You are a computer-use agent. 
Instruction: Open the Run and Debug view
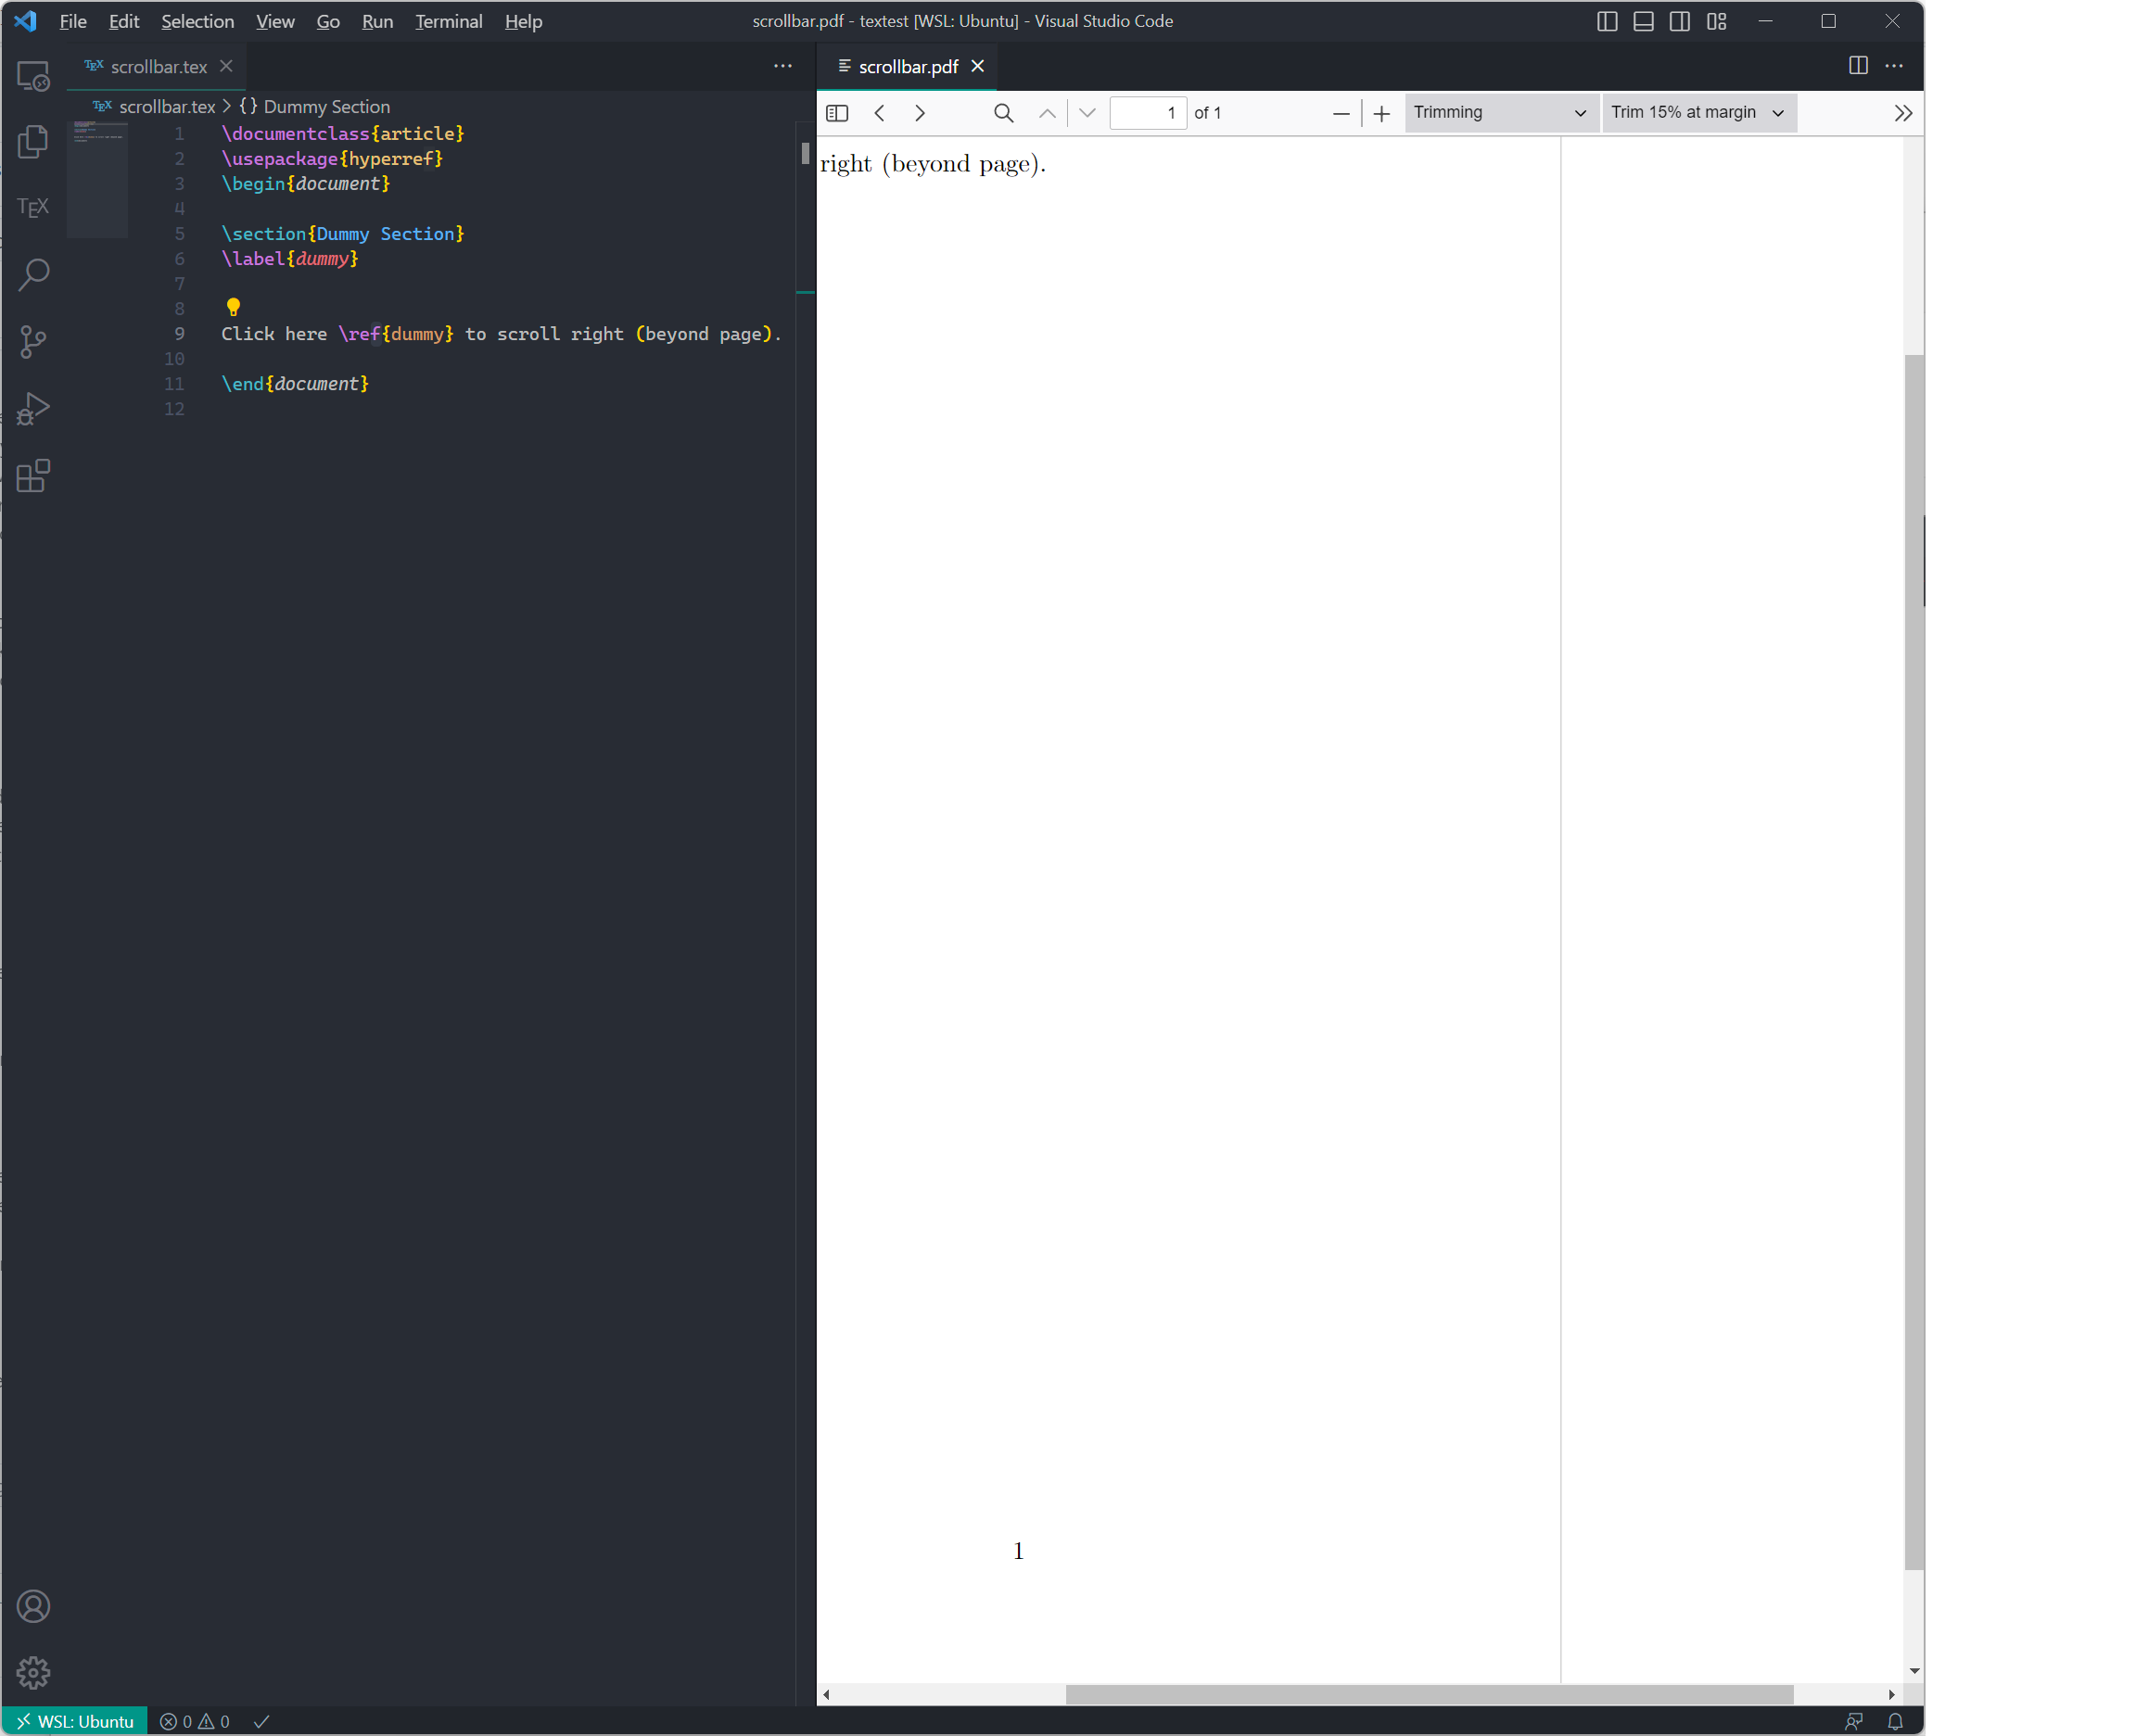pos(33,408)
